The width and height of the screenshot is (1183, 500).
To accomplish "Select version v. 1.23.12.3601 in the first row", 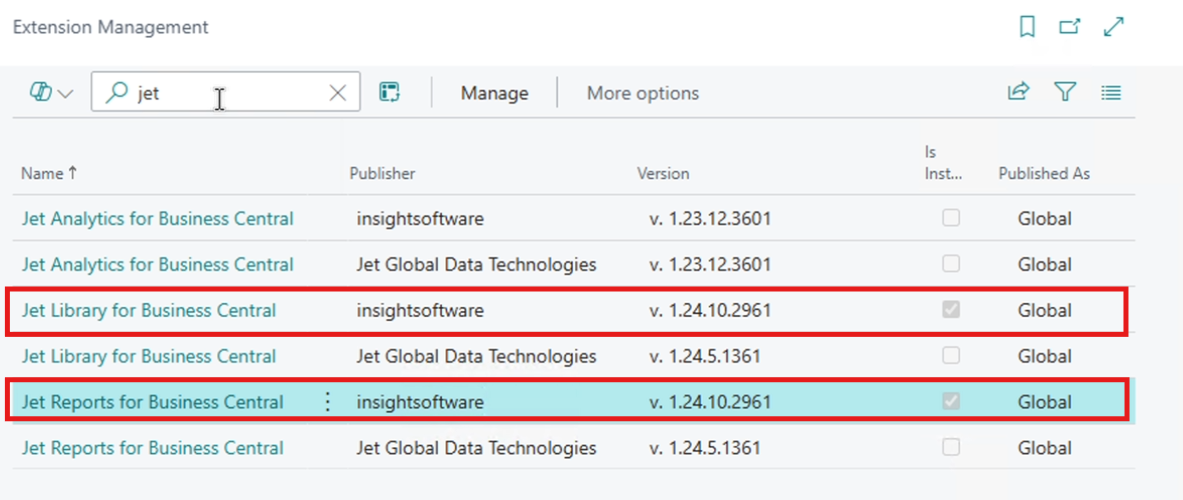I will point(710,219).
